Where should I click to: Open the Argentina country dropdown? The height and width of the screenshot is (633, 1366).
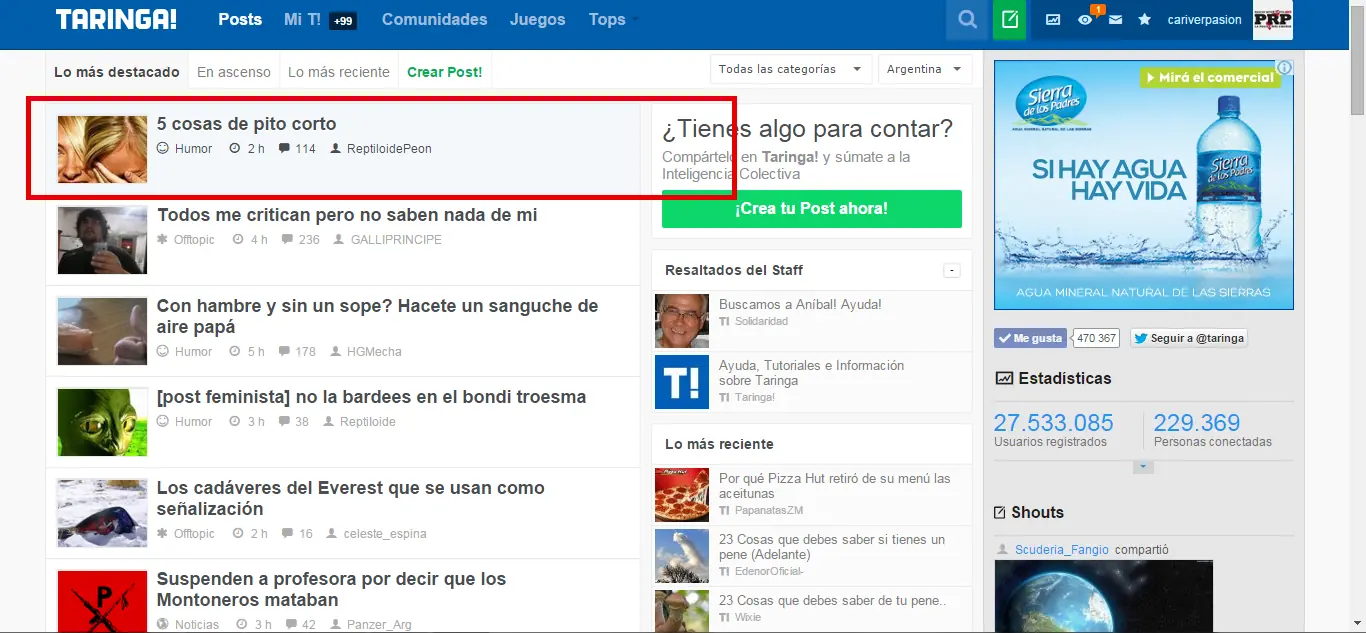(925, 69)
